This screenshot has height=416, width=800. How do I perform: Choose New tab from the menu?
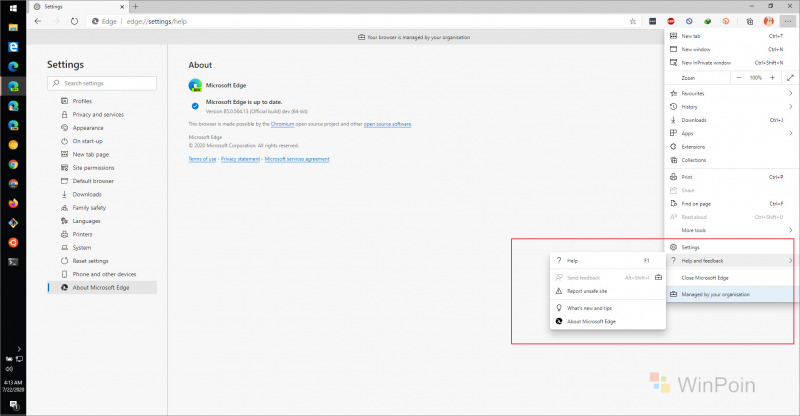731,36
